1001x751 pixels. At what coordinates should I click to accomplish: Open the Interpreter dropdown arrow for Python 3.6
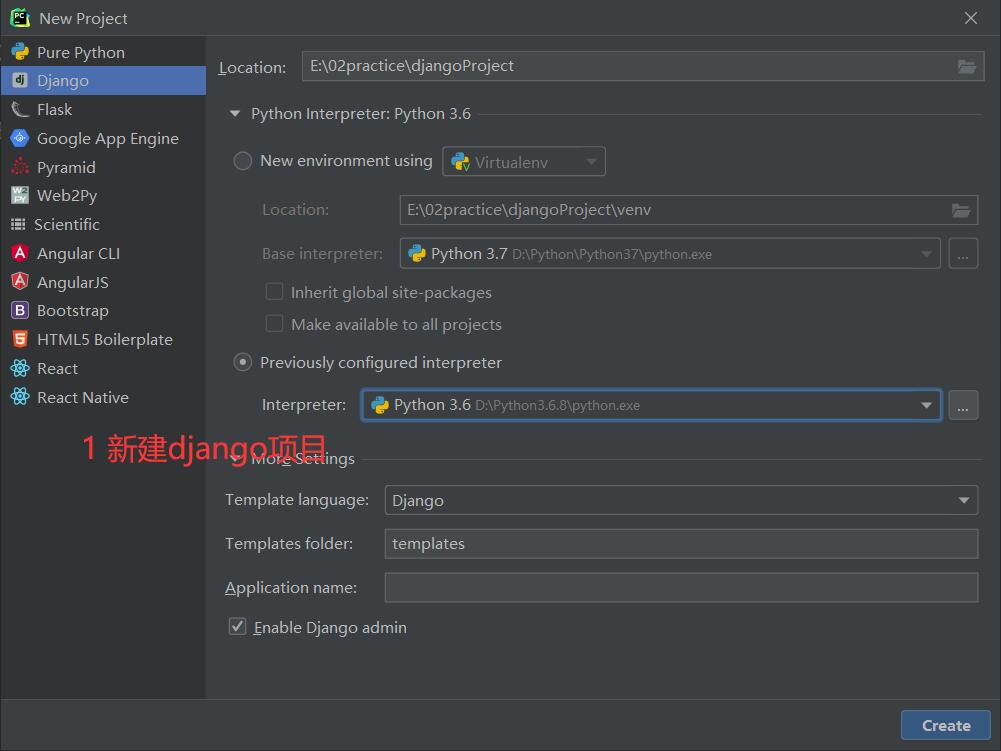point(926,406)
